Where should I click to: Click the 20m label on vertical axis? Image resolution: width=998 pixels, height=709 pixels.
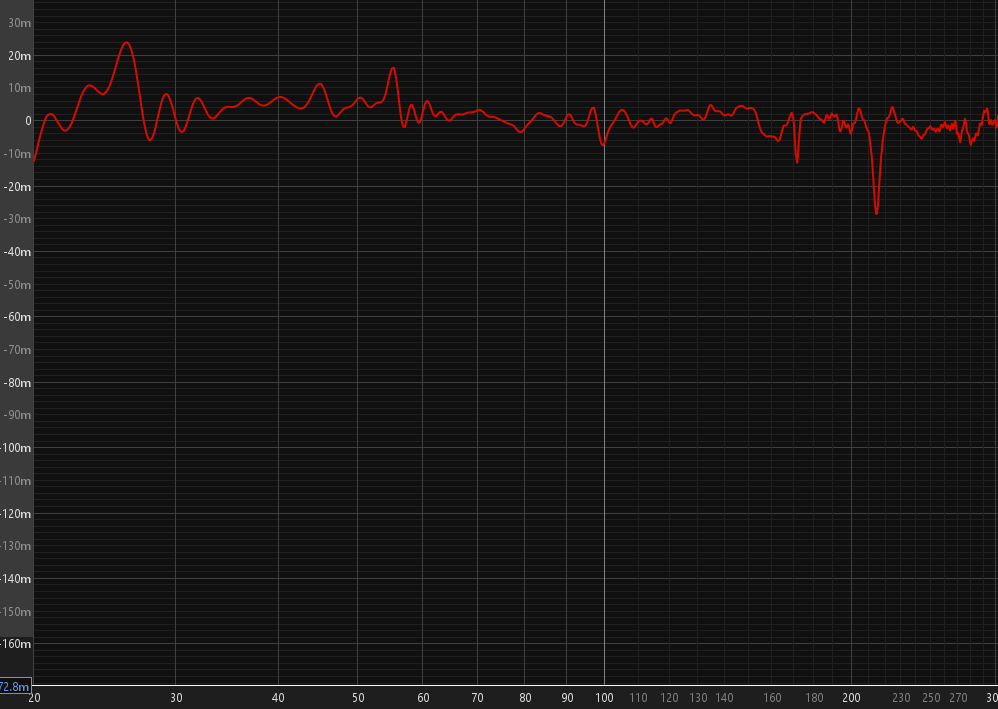[19, 56]
